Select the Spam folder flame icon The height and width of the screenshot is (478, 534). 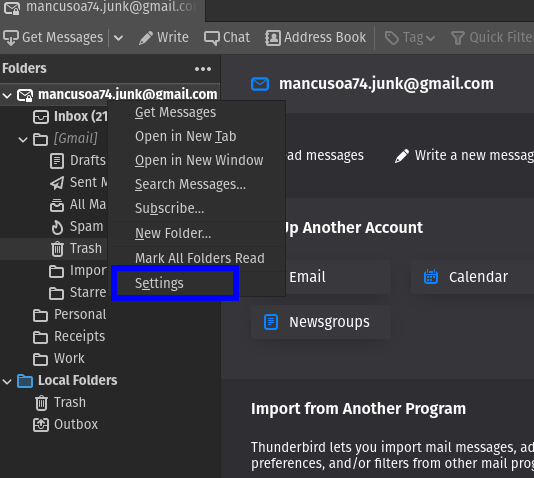(57, 227)
